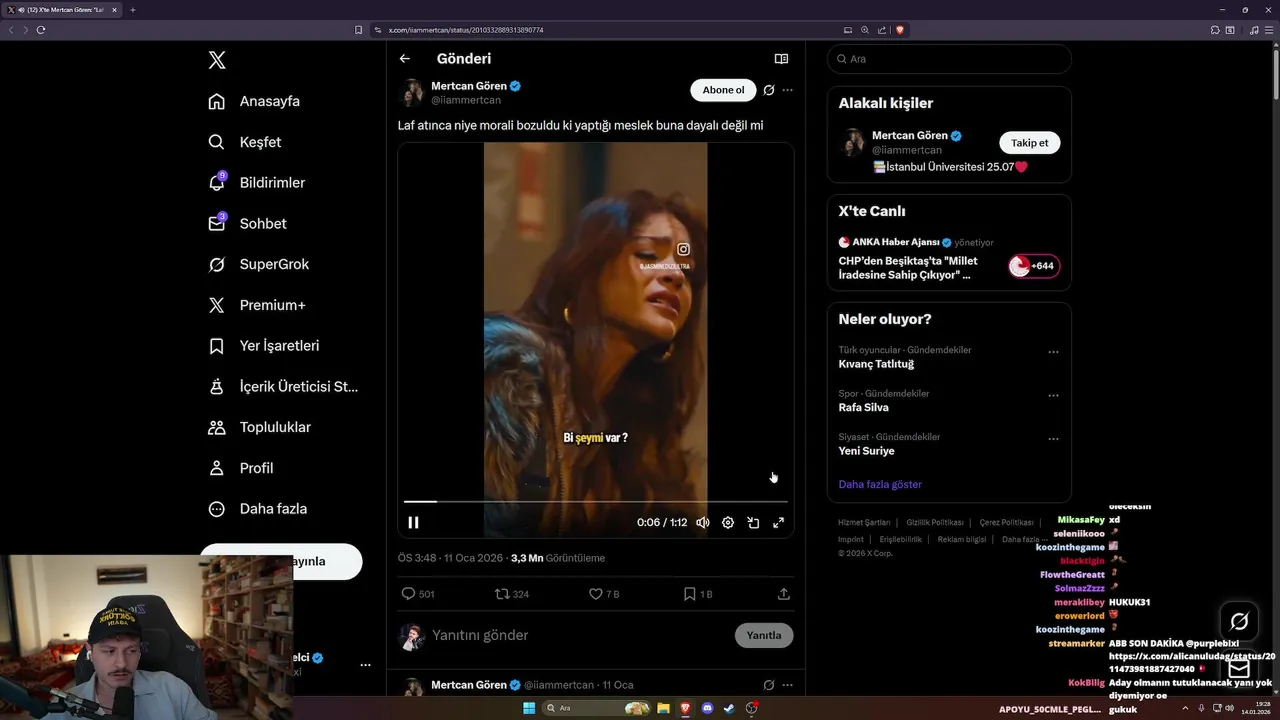
Task: Open İçerik Üreticisi Stüdyosu item
Action: [x=283, y=387]
